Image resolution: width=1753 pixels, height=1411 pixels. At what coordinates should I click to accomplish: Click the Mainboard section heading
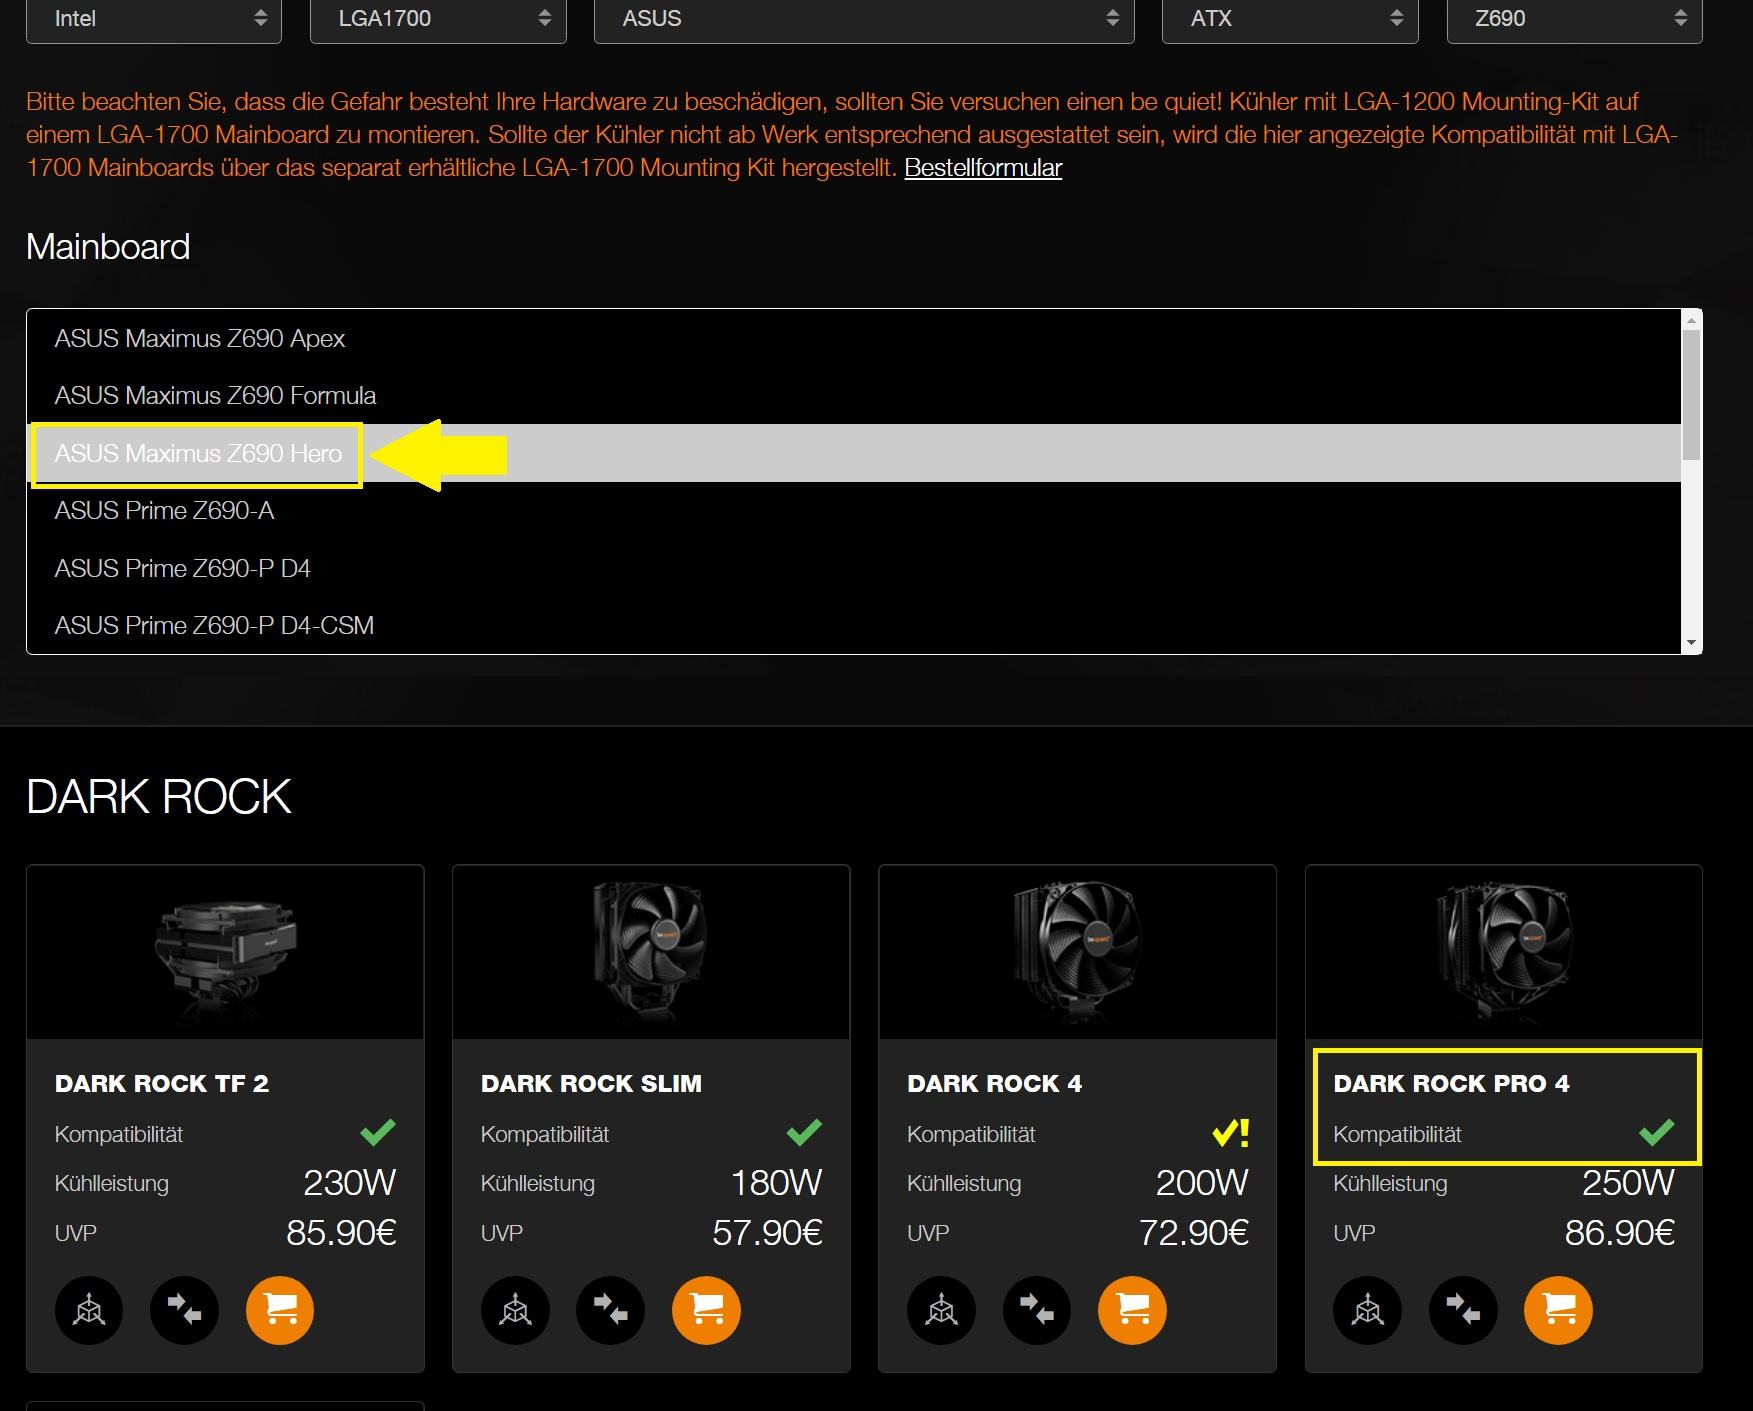pyautogui.click(x=108, y=247)
